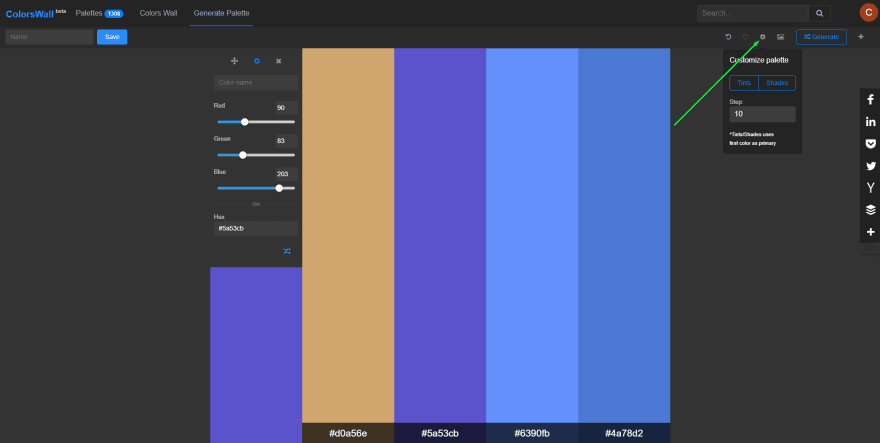The height and width of the screenshot is (443, 880).
Task: Save to Pocket icon
Action: click(870, 144)
